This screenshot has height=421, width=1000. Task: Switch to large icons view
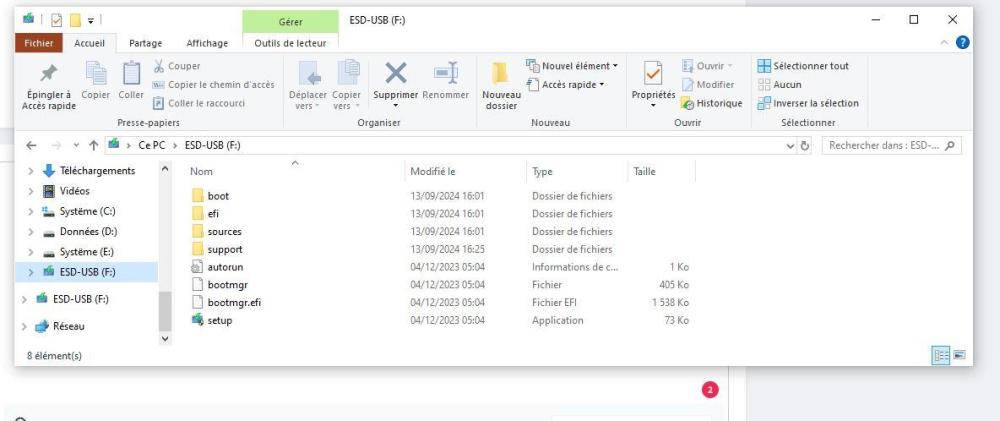coord(959,355)
